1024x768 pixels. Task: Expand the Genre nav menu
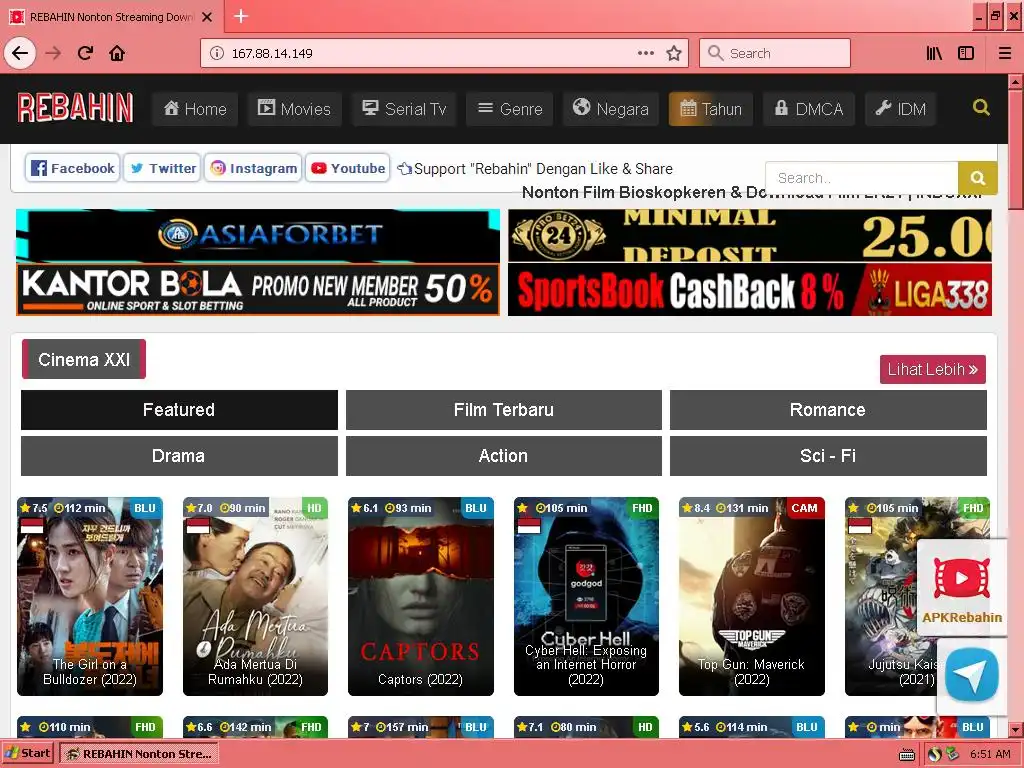tap(510, 108)
